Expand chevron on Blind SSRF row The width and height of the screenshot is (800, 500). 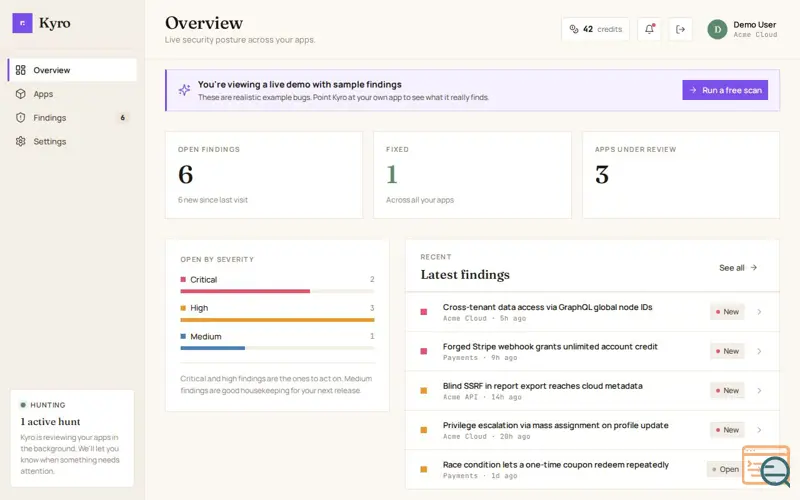tap(759, 390)
